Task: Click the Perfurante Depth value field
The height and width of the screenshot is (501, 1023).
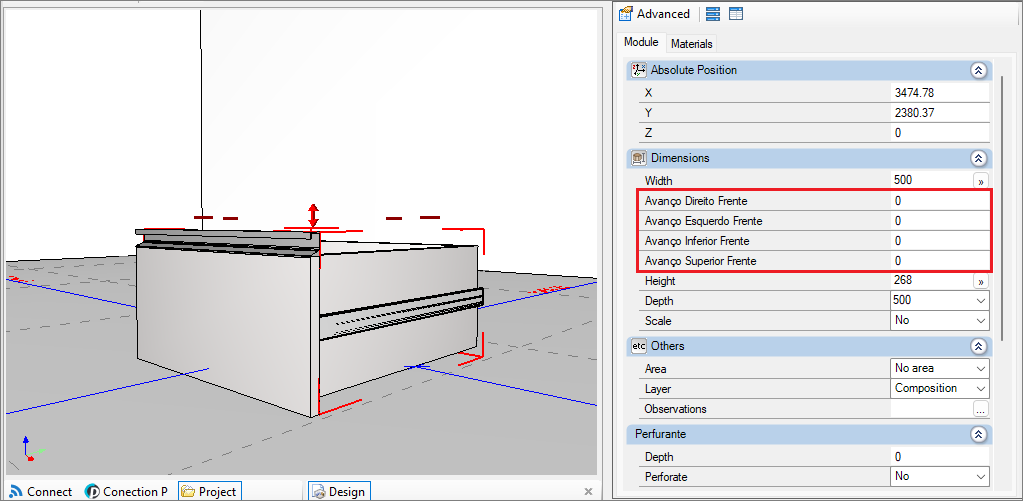Action: click(939, 457)
